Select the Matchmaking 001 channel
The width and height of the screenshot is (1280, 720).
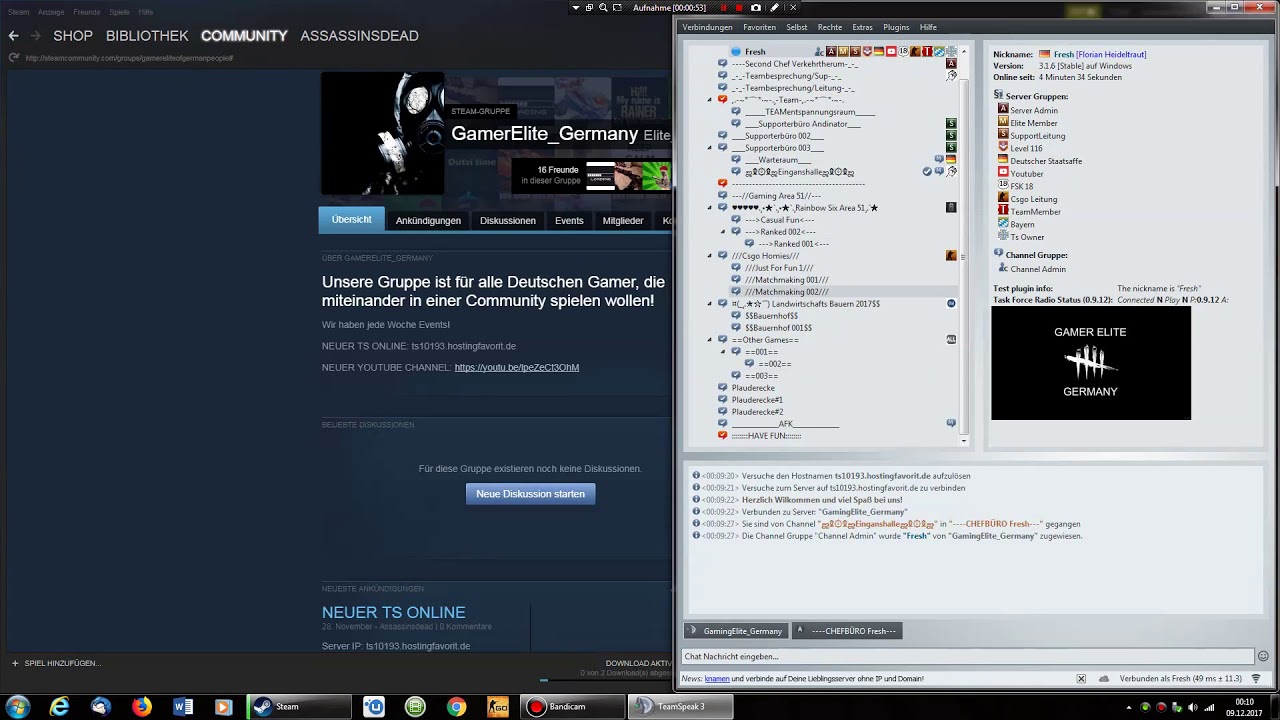pos(786,279)
